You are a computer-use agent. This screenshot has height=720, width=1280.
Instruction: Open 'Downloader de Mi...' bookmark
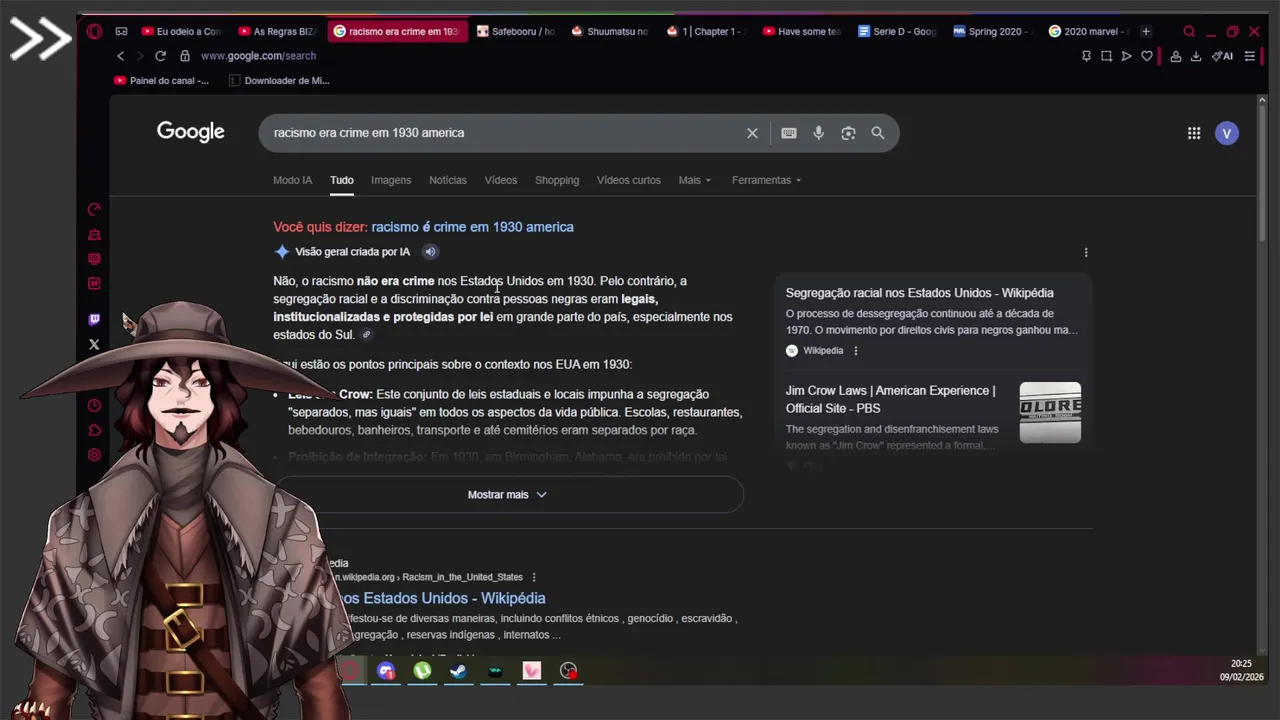click(279, 80)
